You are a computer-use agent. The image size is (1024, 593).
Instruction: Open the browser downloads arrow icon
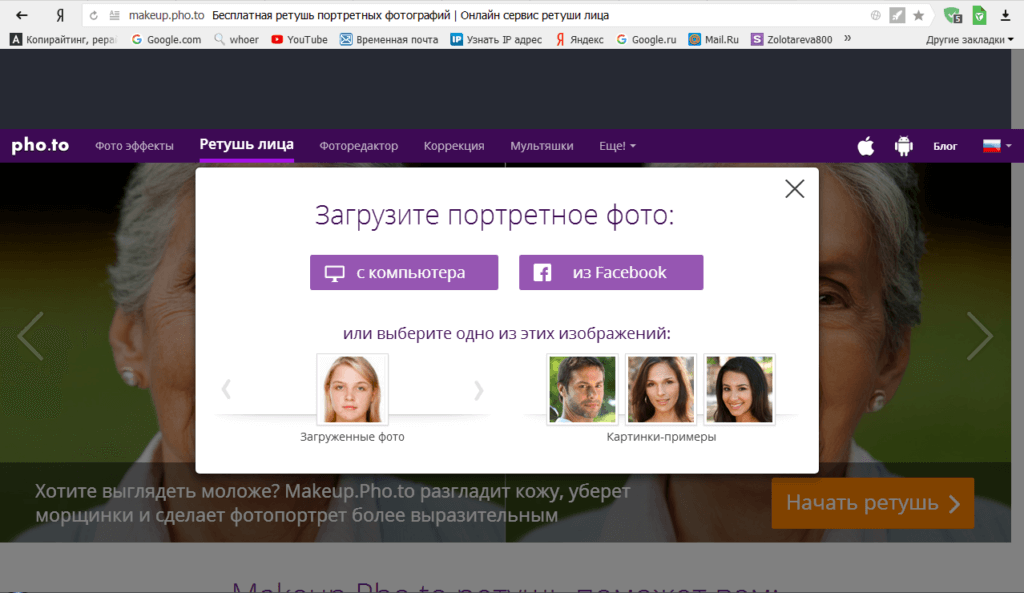pyautogui.click(x=1005, y=16)
